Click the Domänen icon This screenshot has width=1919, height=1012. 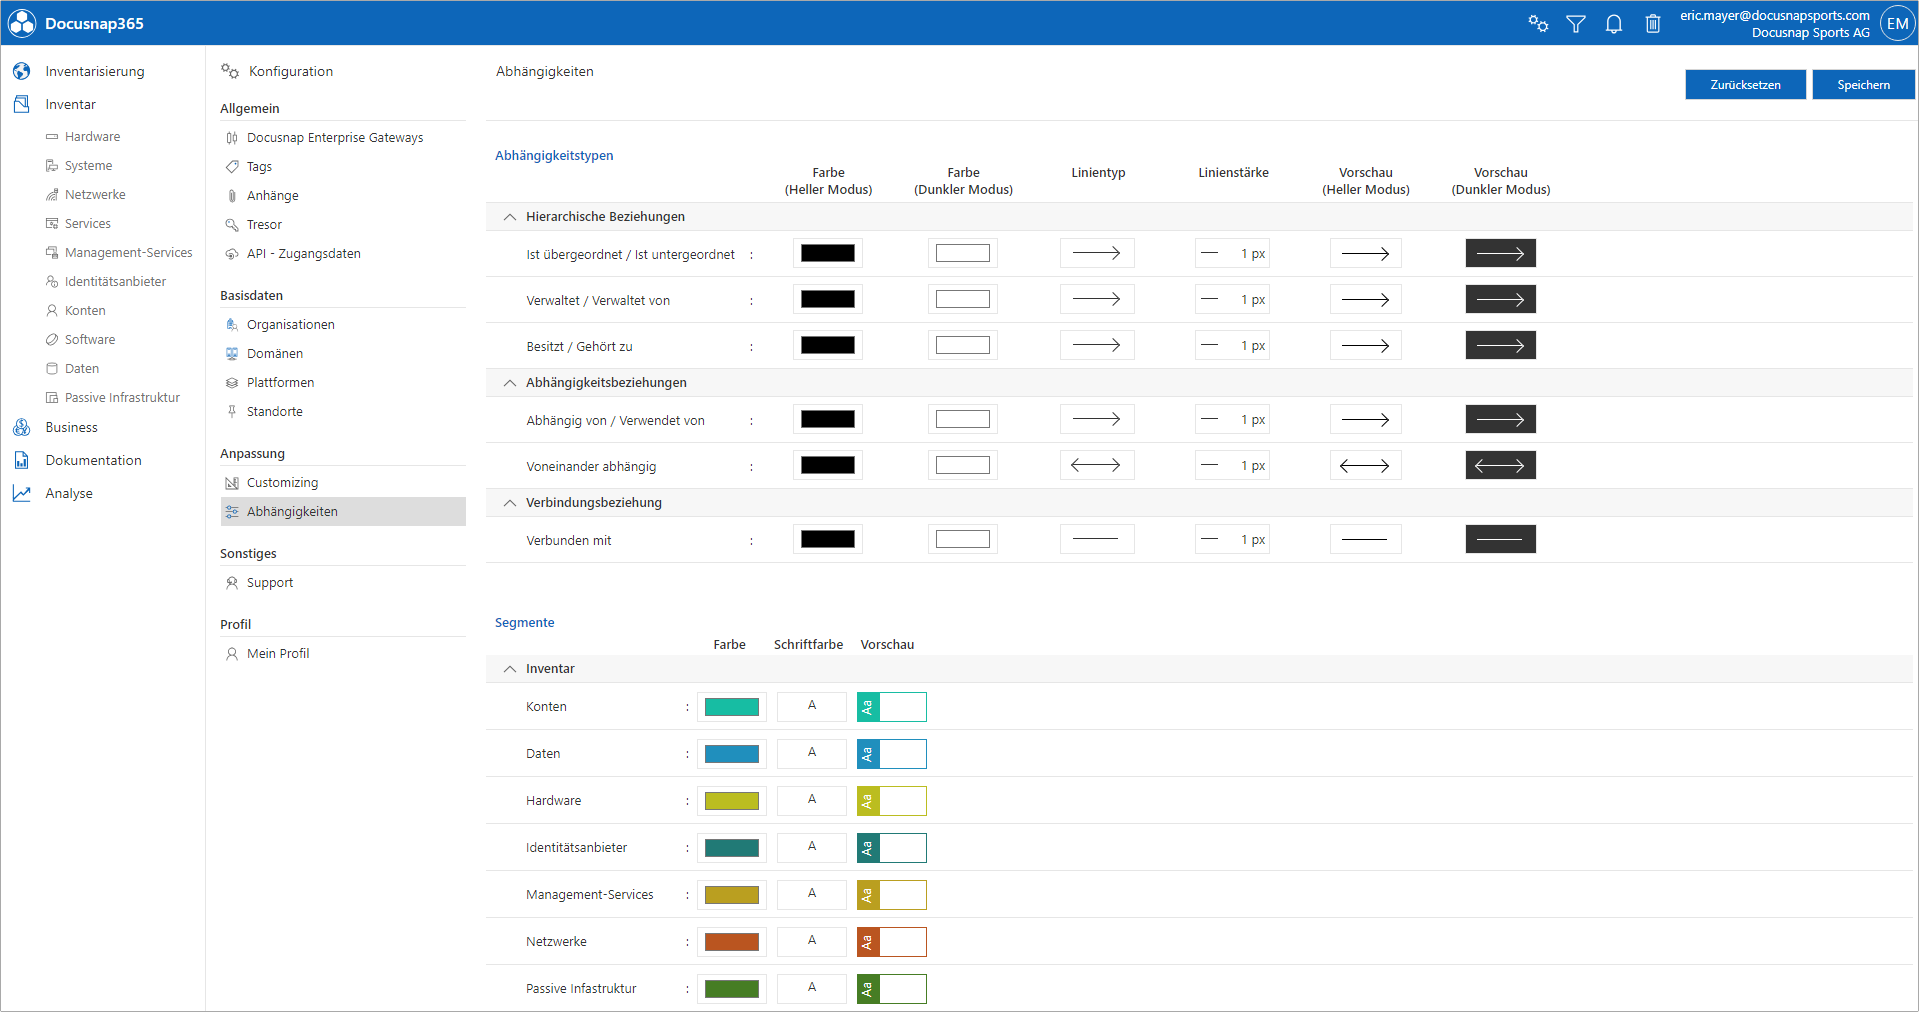[x=232, y=354]
